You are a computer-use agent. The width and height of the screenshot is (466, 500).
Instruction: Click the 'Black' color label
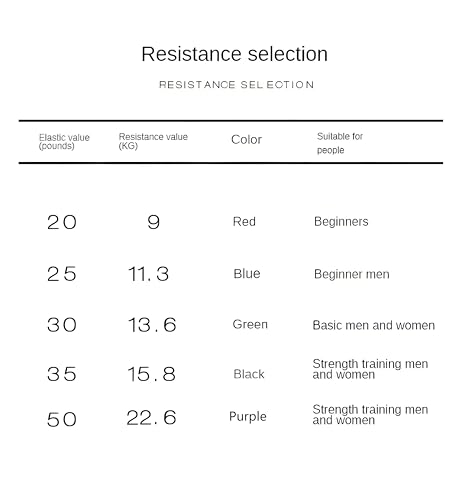click(x=249, y=374)
